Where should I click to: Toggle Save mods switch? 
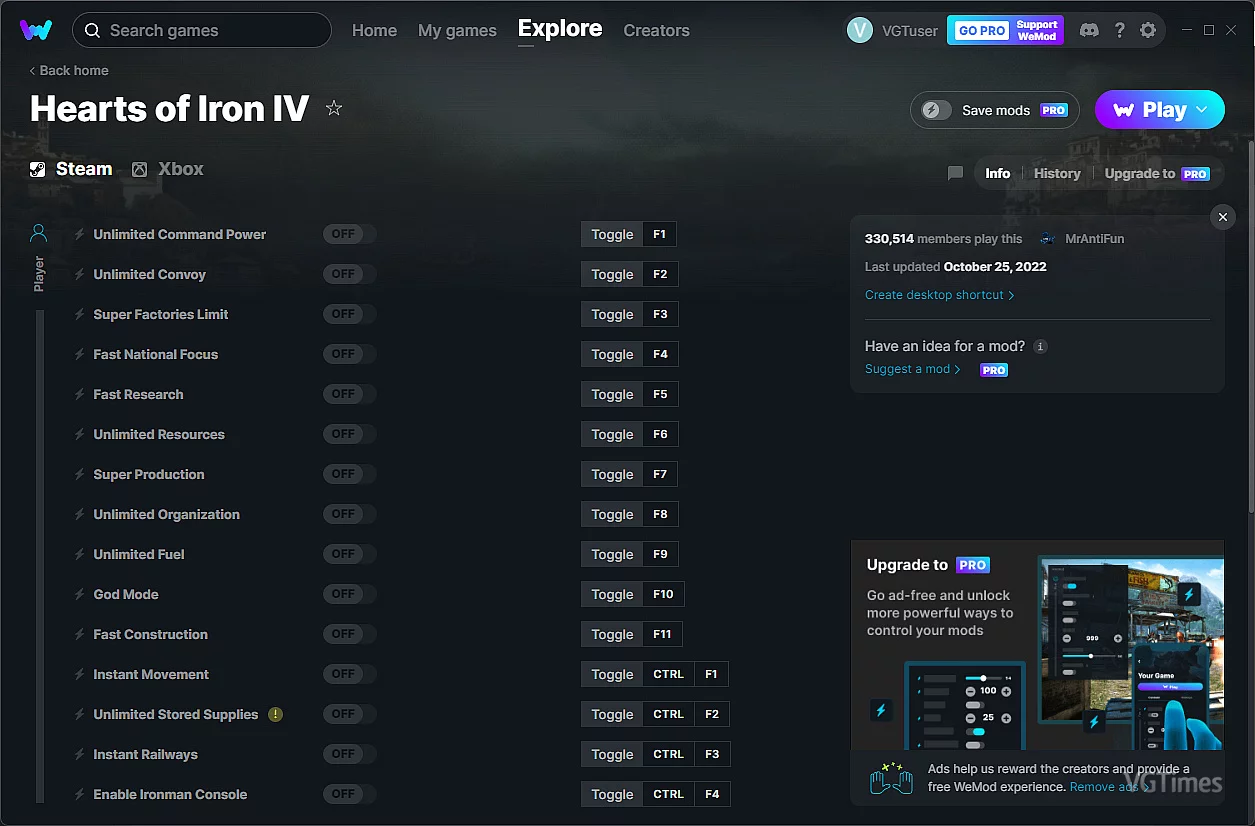(937, 110)
